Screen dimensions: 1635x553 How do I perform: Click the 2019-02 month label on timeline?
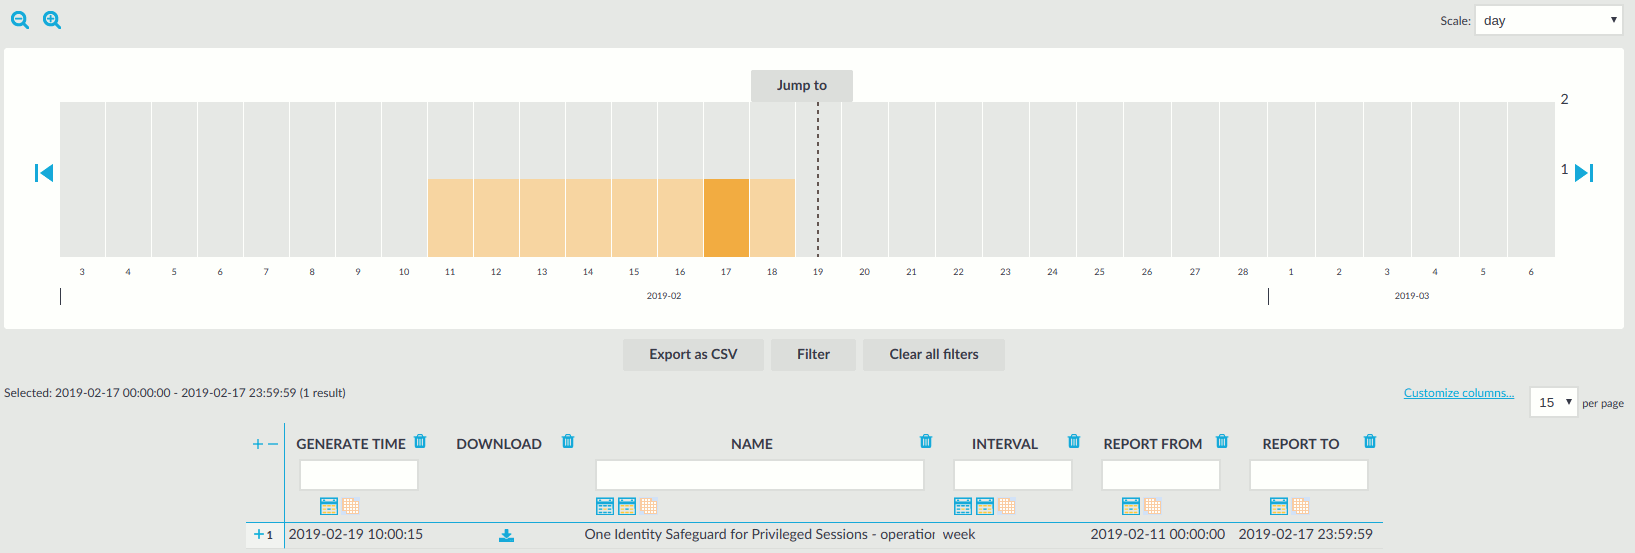[x=664, y=296]
